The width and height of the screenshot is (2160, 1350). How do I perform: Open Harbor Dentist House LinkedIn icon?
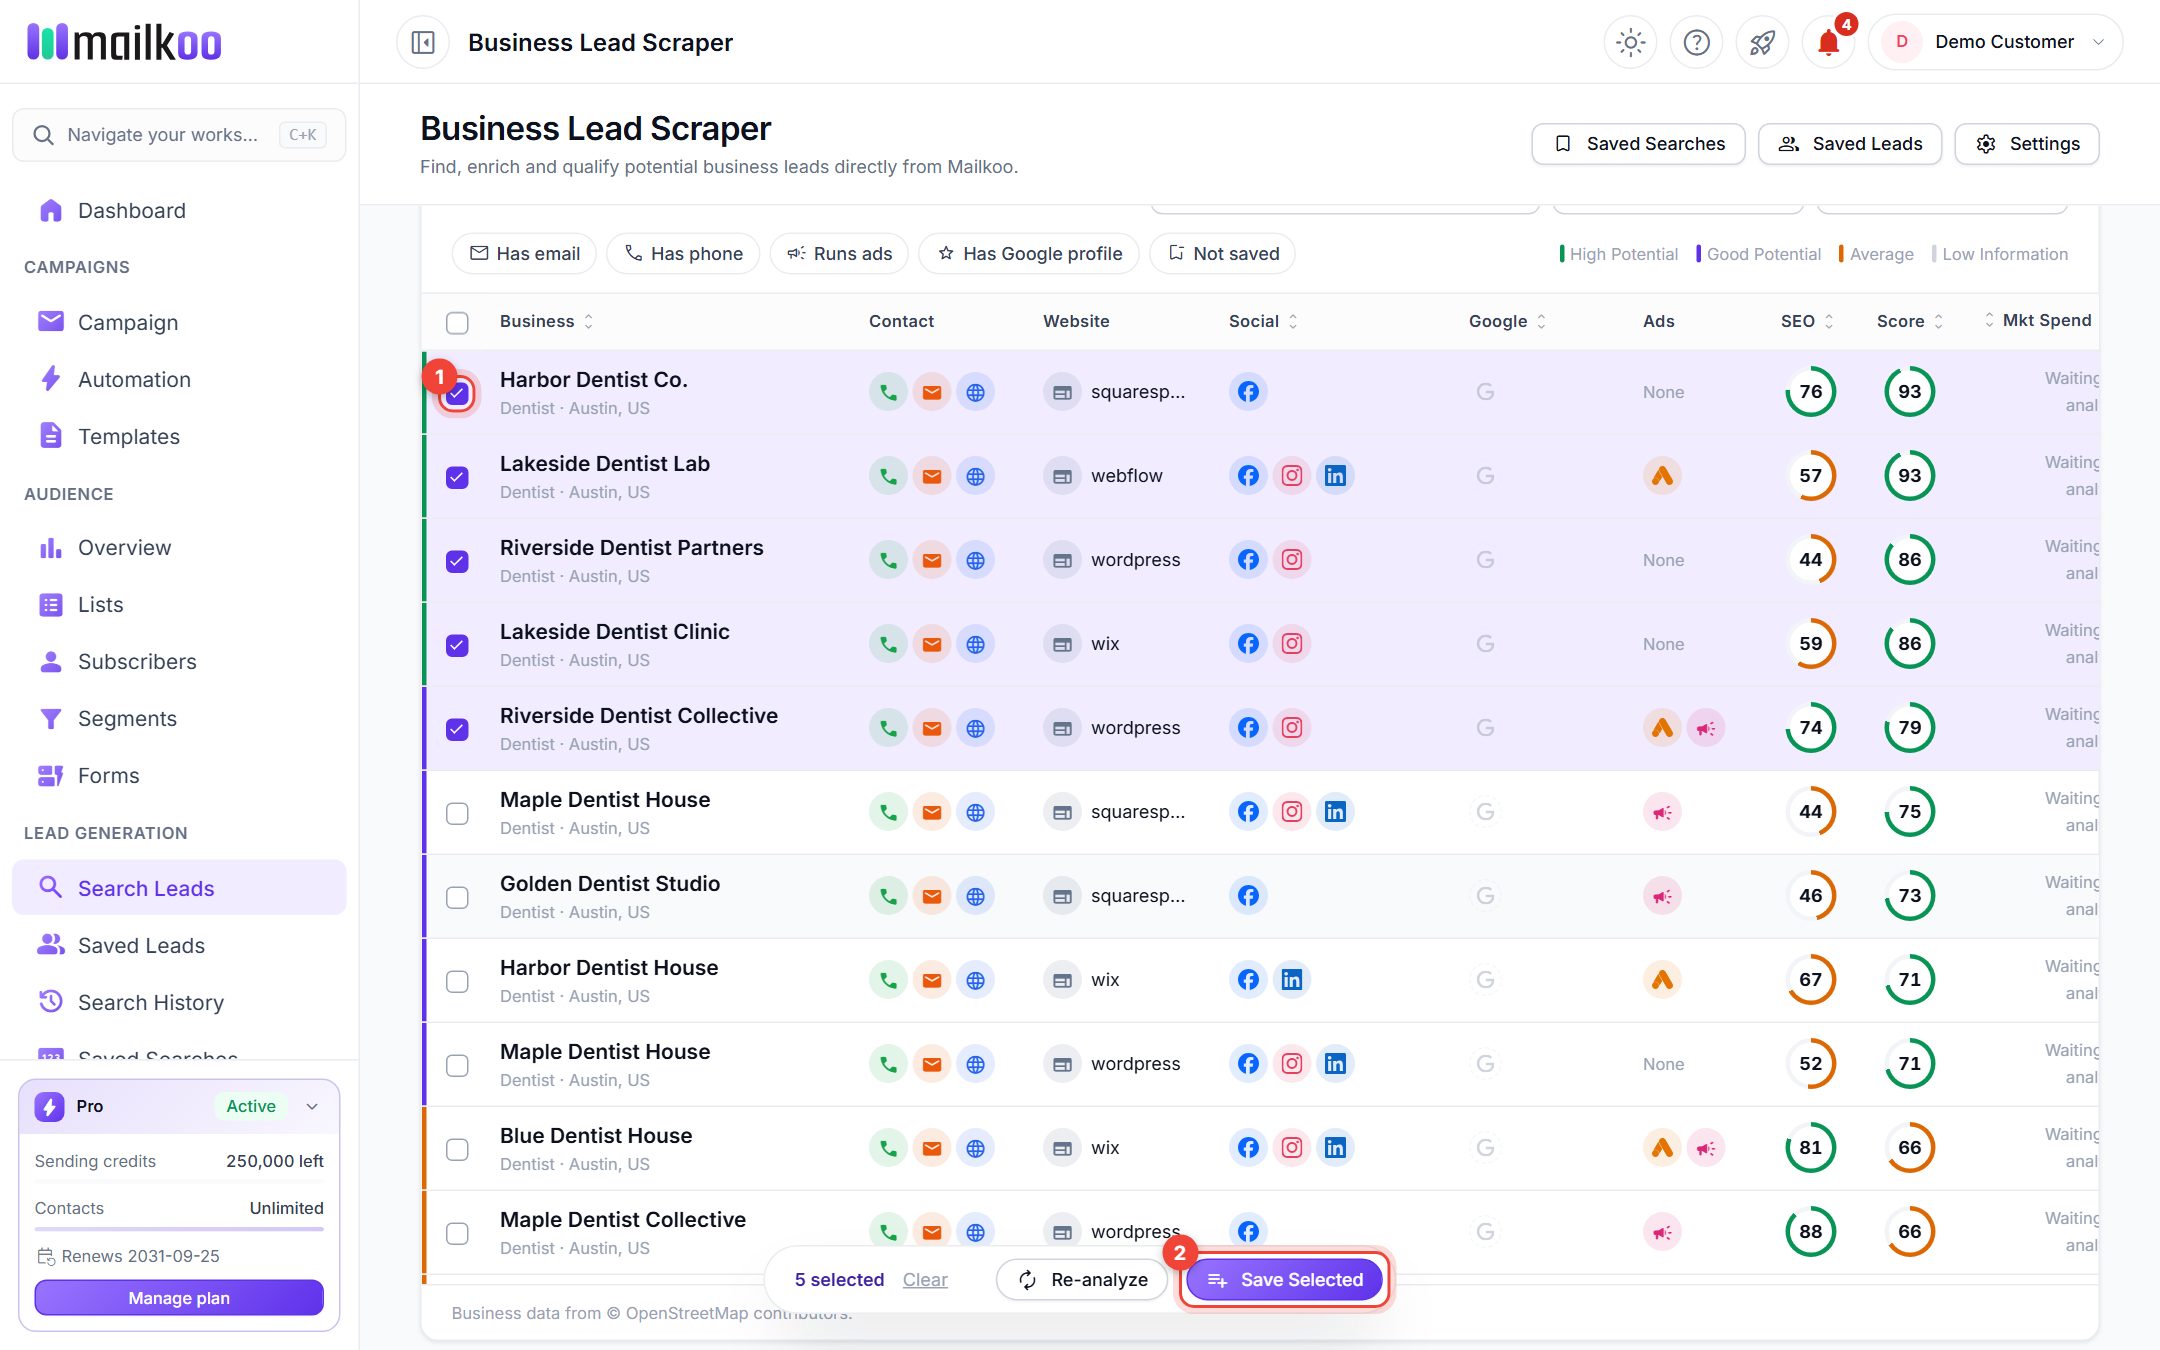pos(1292,980)
